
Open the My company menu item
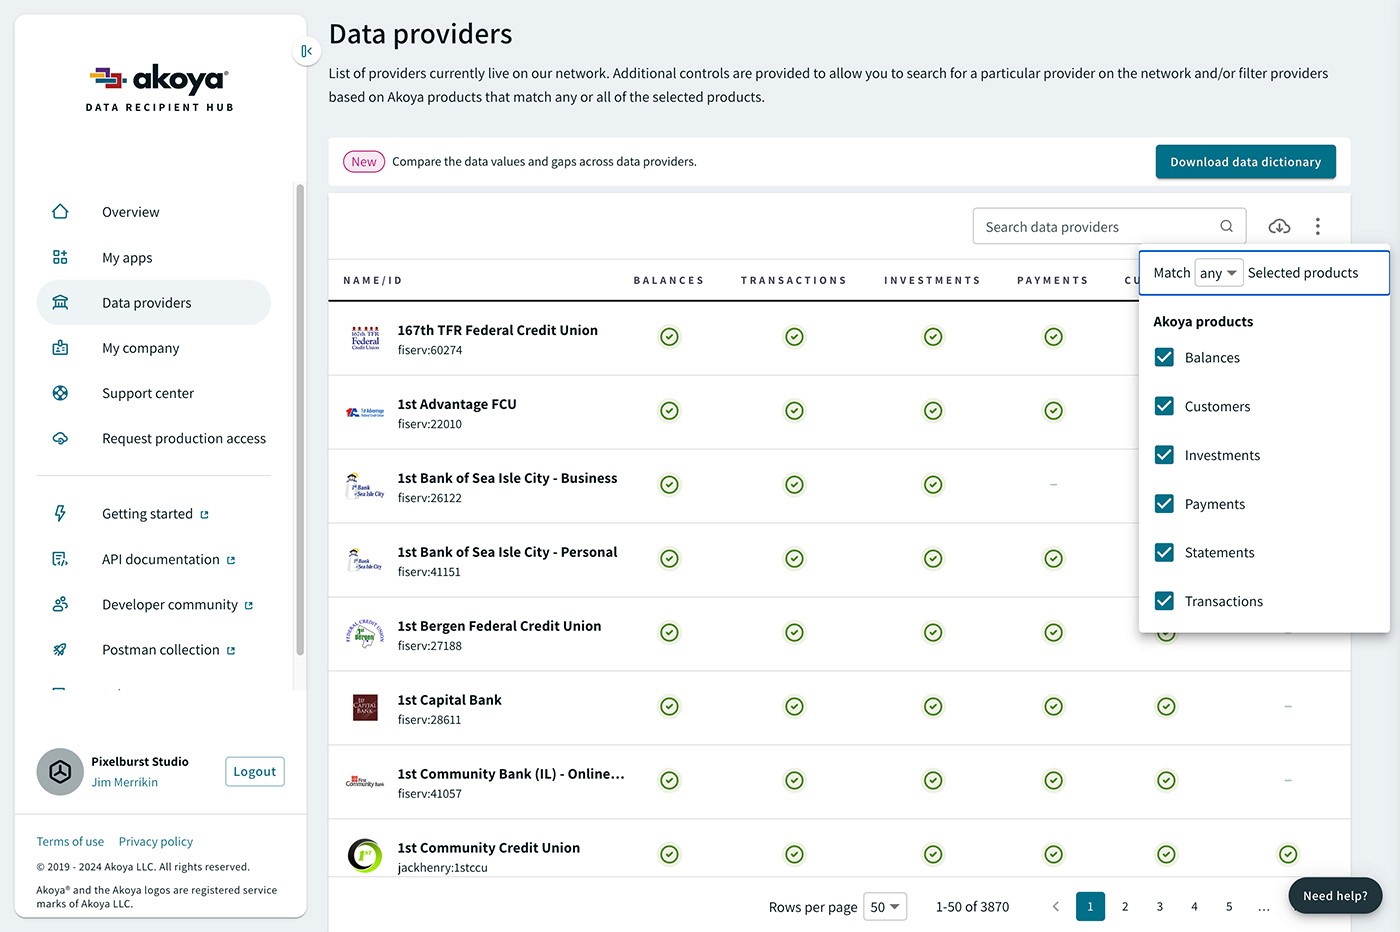(154, 348)
